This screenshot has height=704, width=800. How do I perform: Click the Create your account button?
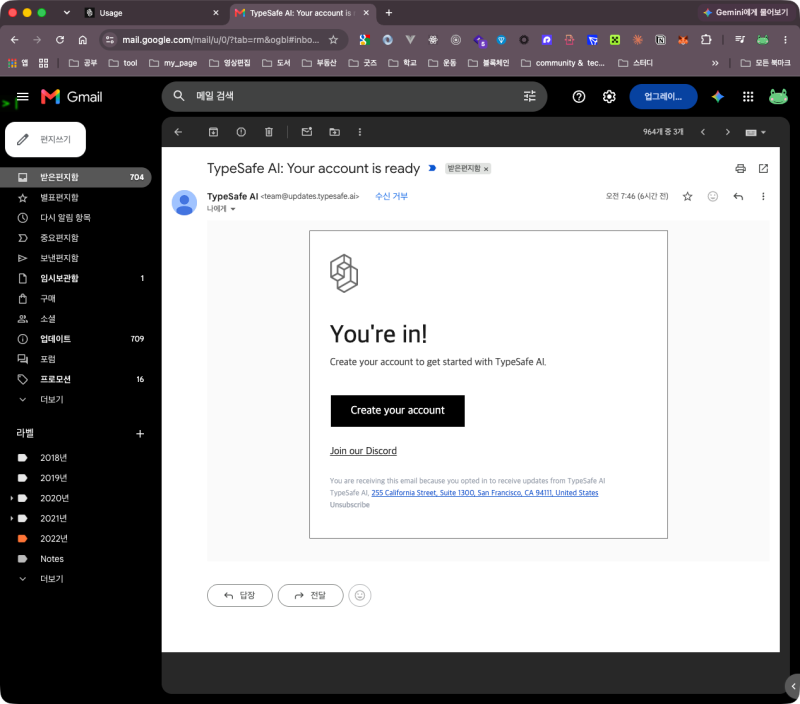pyautogui.click(x=397, y=411)
